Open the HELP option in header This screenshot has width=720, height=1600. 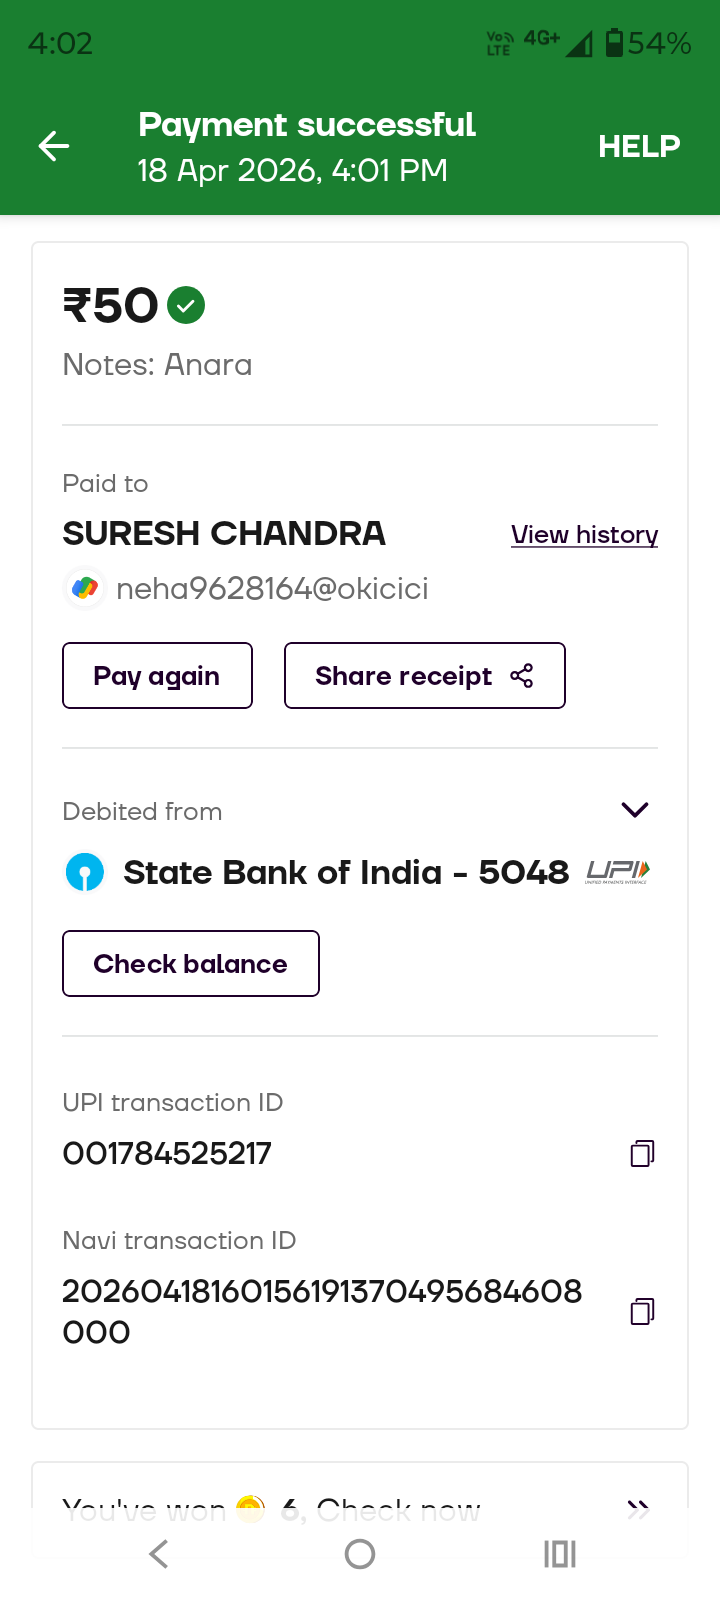click(639, 146)
